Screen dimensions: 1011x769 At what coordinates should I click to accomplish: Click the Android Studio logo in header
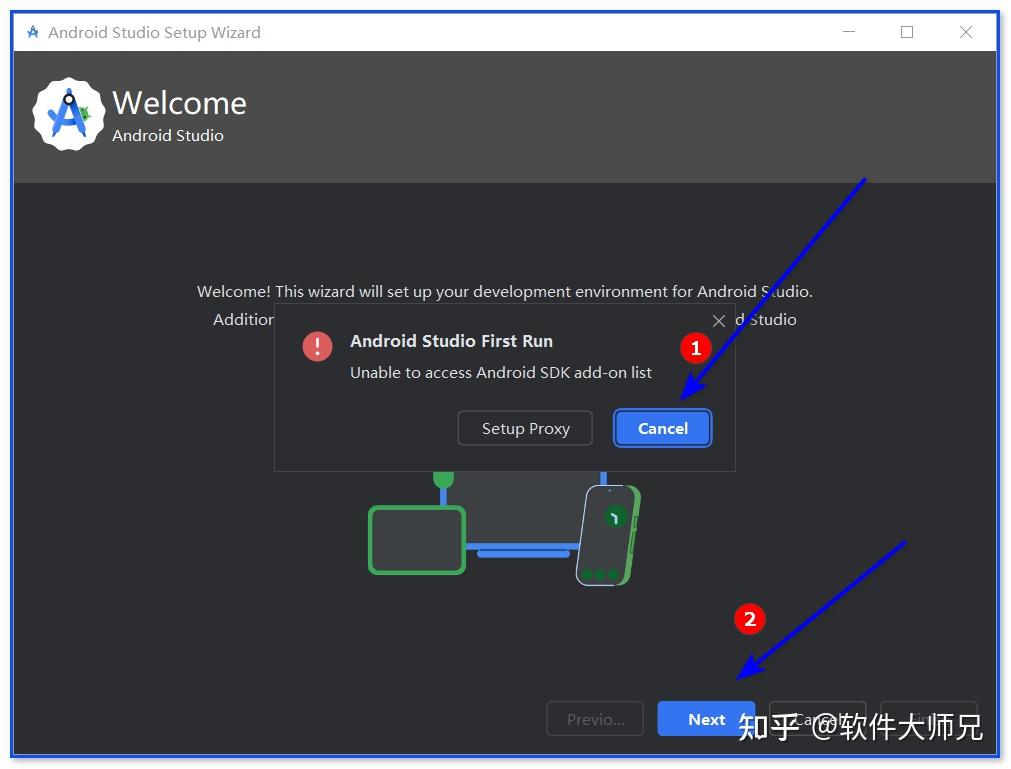click(68, 115)
